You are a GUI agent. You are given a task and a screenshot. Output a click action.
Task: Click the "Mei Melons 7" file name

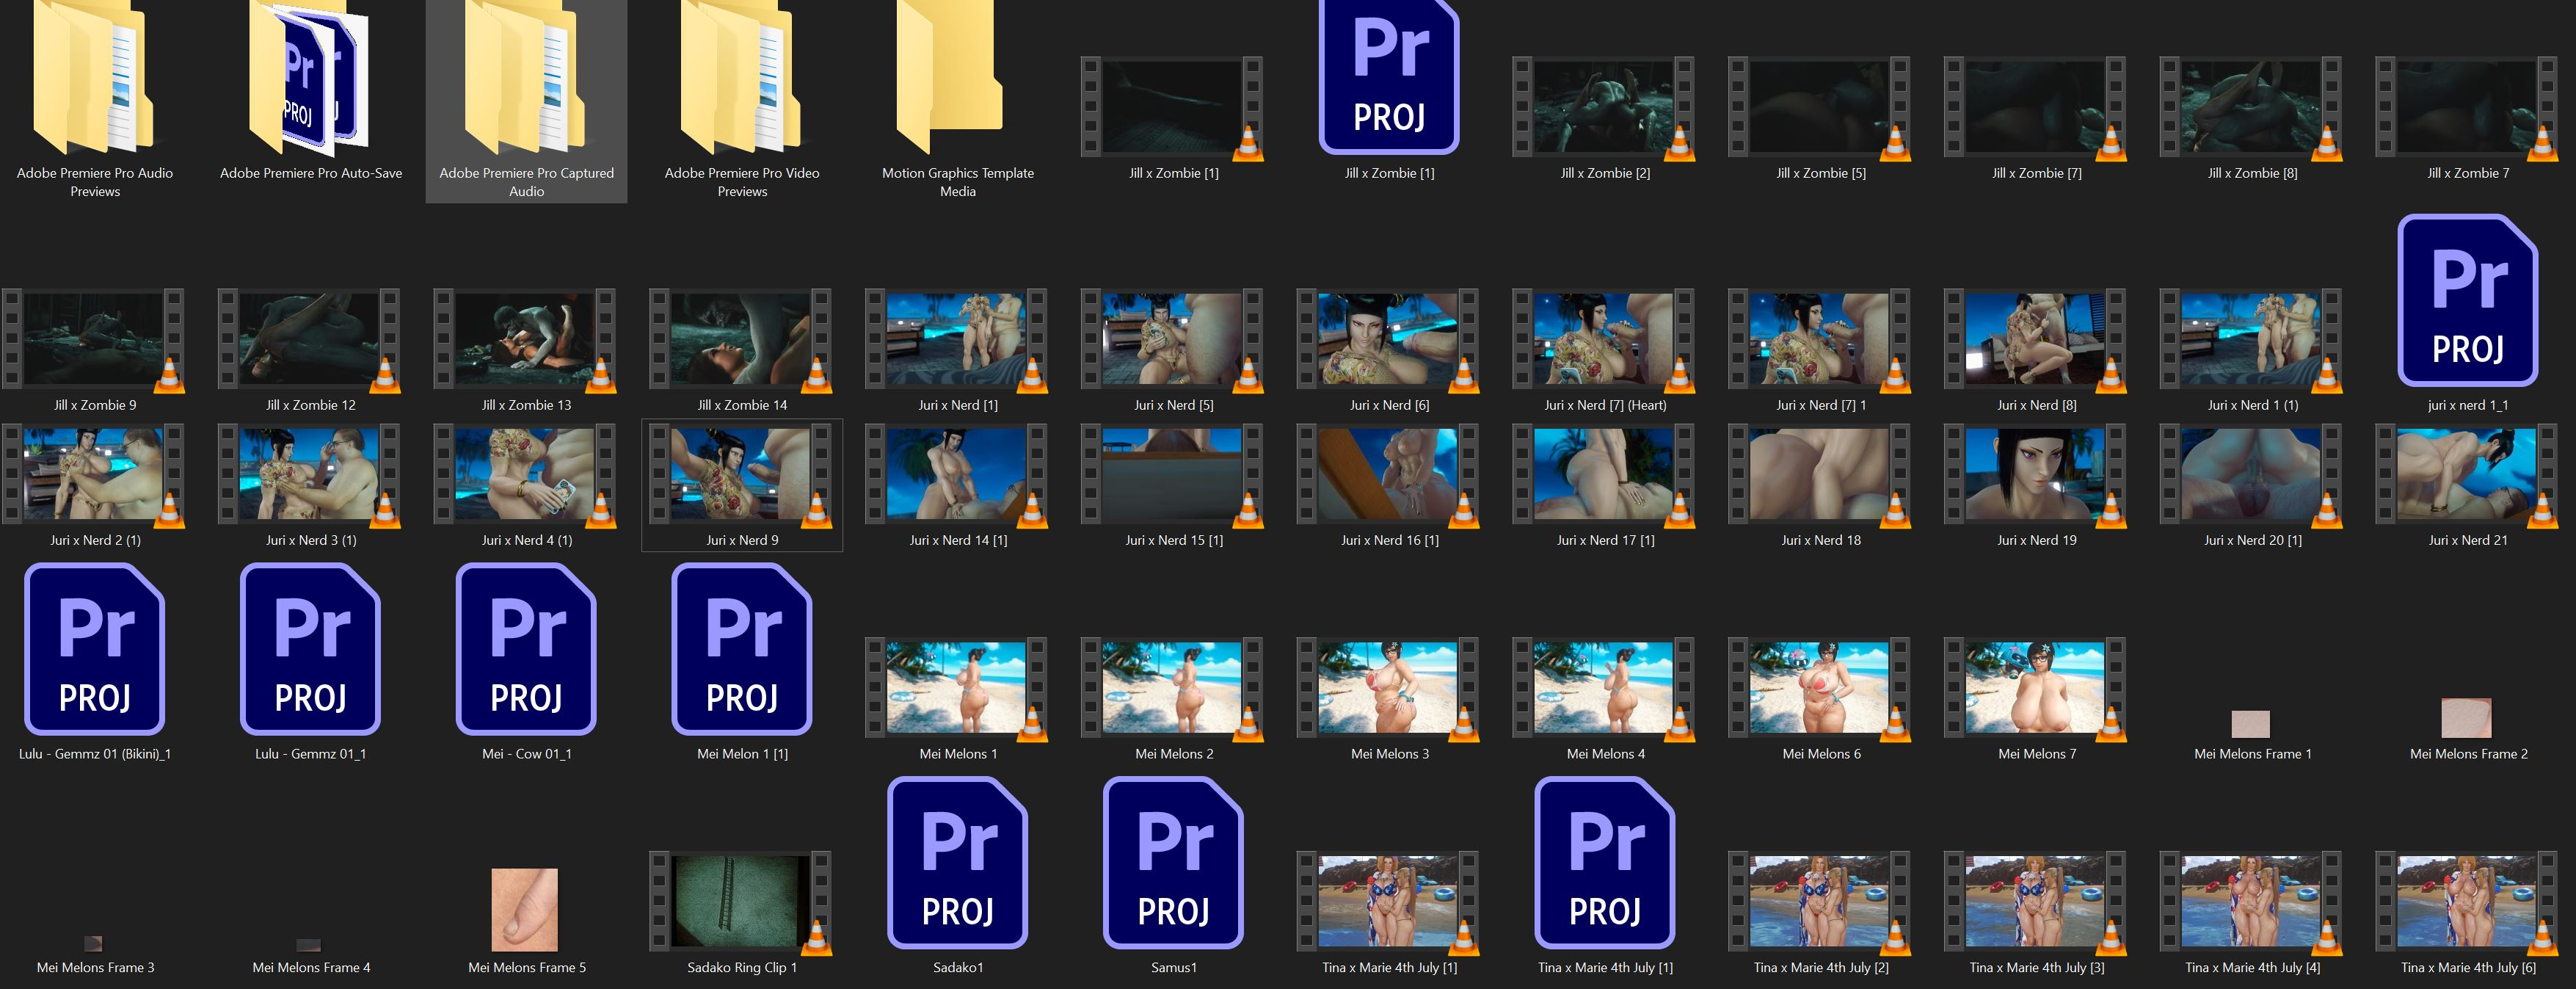[2037, 754]
